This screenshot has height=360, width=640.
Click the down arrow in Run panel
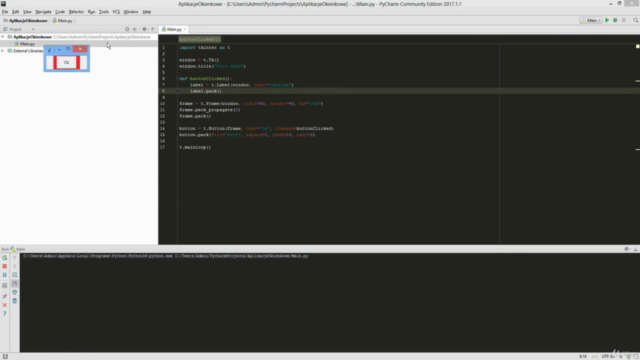pyautogui.click(x=15, y=266)
